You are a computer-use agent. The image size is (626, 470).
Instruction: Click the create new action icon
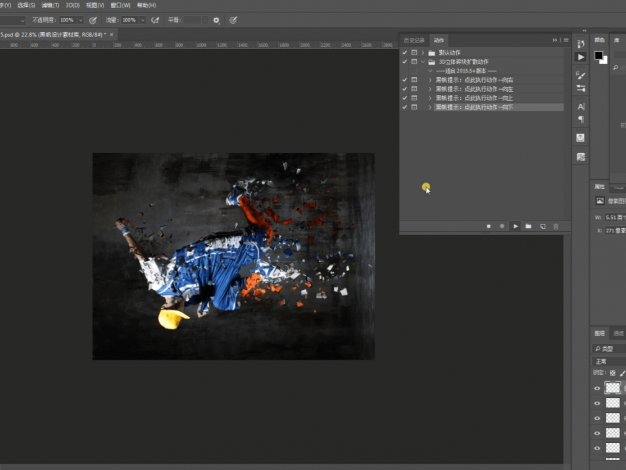click(542, 227)
